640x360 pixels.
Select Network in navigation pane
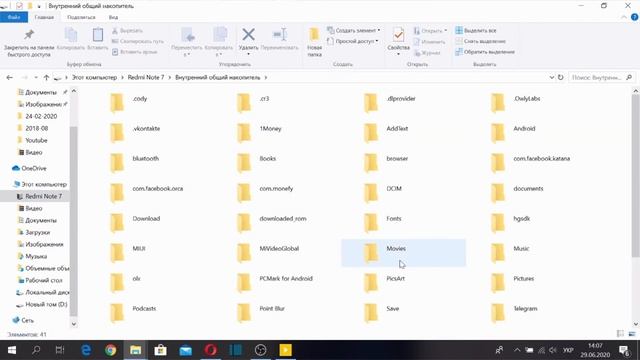tap(23, 320)
